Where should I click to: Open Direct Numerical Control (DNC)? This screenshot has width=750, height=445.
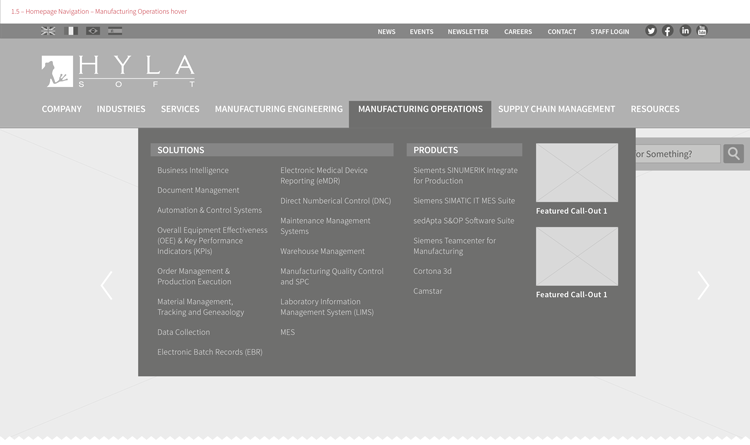(x=335, y=201)
